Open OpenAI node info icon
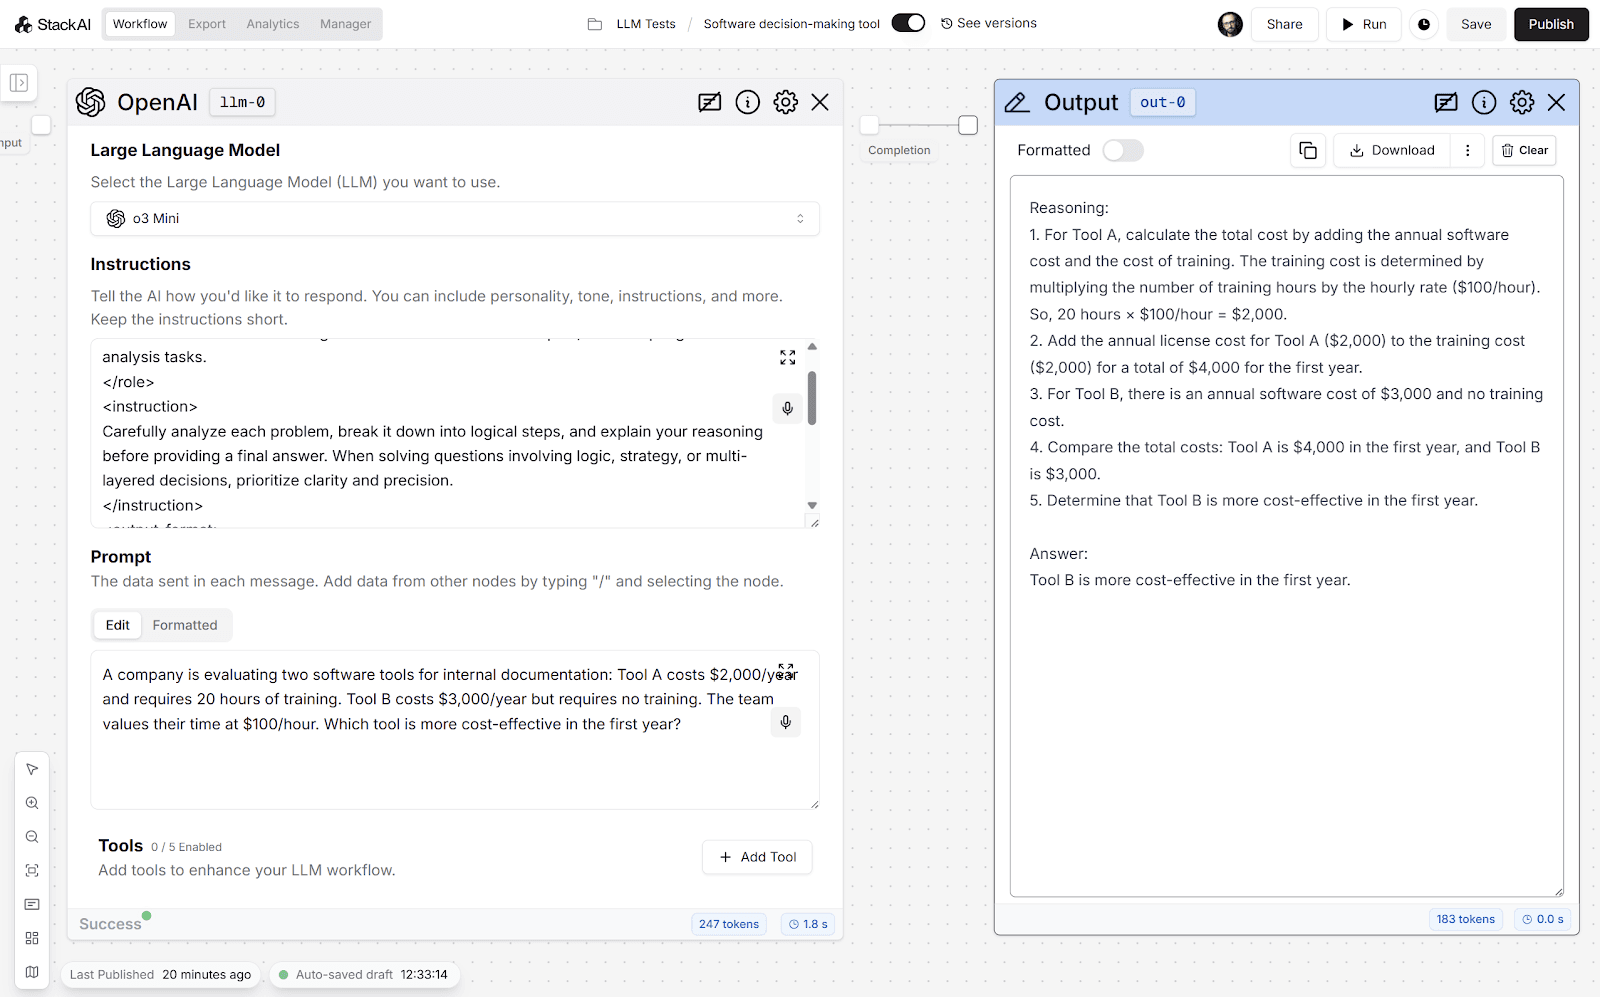The width and height of the screenshot is (1600, 997). (748, 102)
